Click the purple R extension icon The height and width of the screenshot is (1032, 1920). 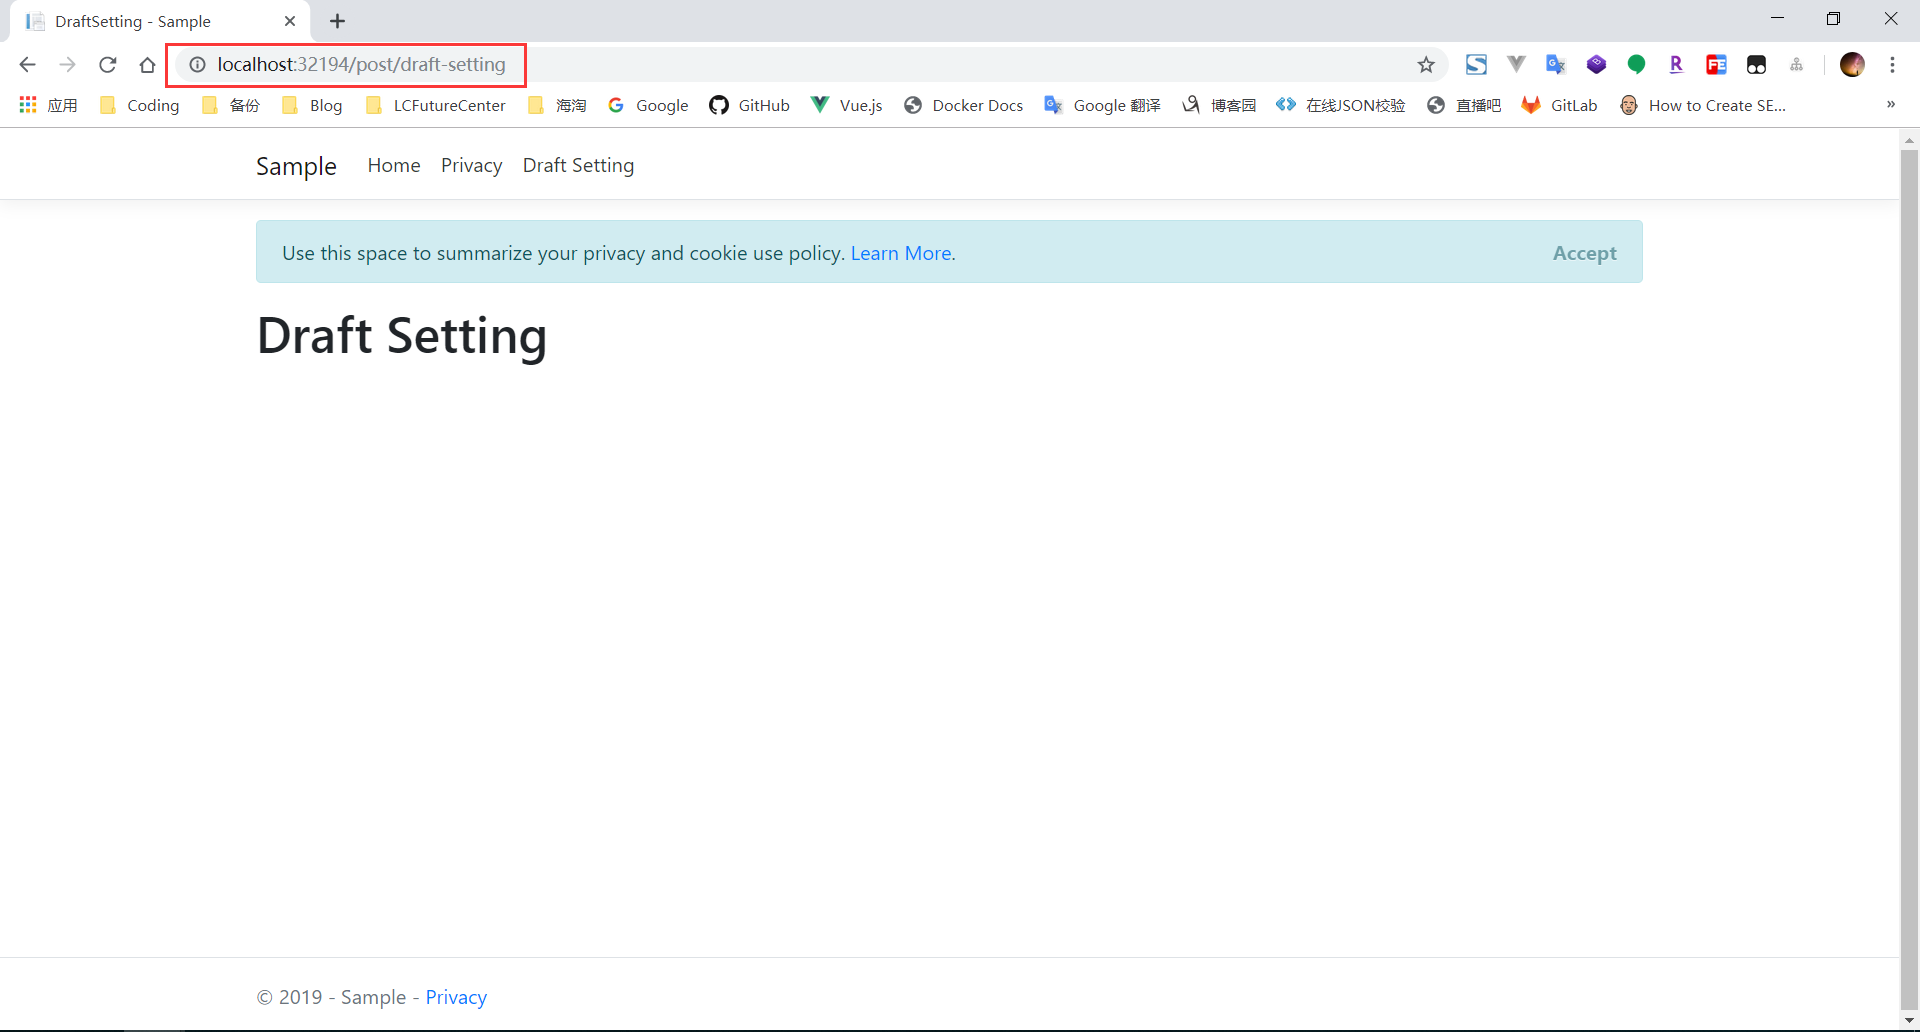[x=1676, y=65]
